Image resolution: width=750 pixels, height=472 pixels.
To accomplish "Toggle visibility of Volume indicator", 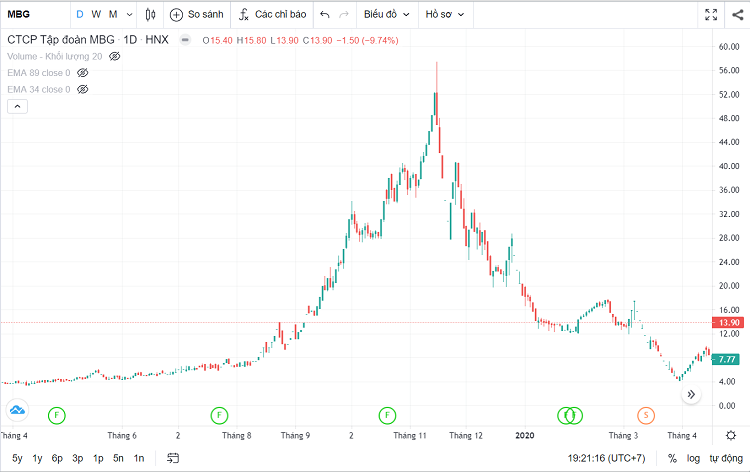I will click(x=114, y=57).
